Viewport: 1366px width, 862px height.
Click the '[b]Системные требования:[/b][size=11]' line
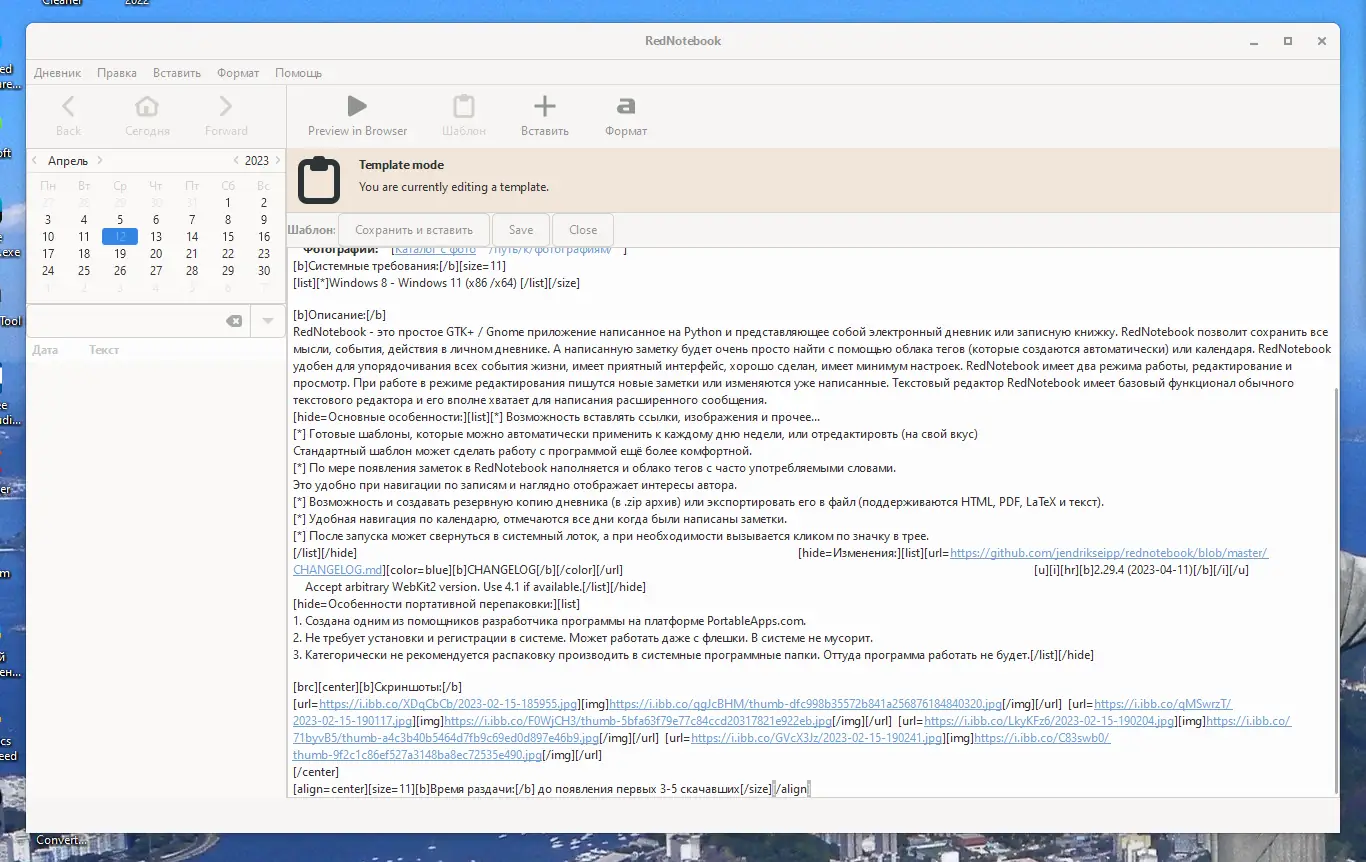click(399, 265)
